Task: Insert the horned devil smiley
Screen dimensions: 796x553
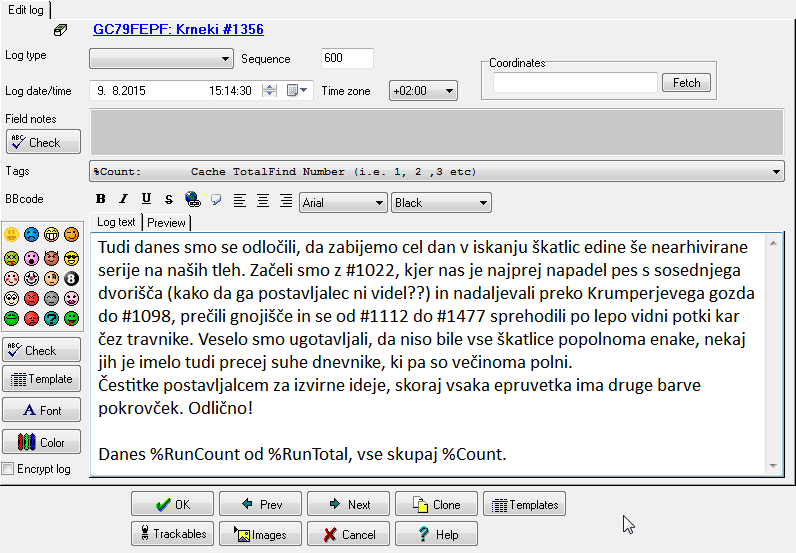Action: 51,258
